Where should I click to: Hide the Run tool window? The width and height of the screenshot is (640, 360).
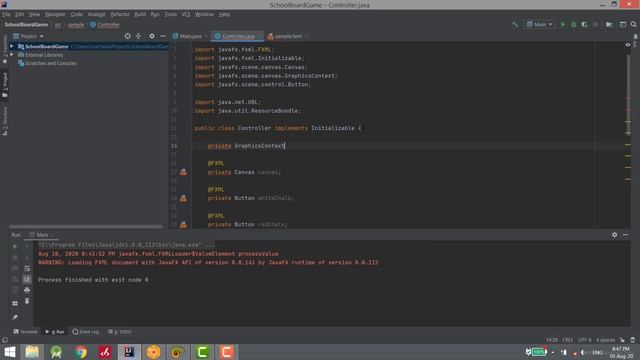pos(625,235)
